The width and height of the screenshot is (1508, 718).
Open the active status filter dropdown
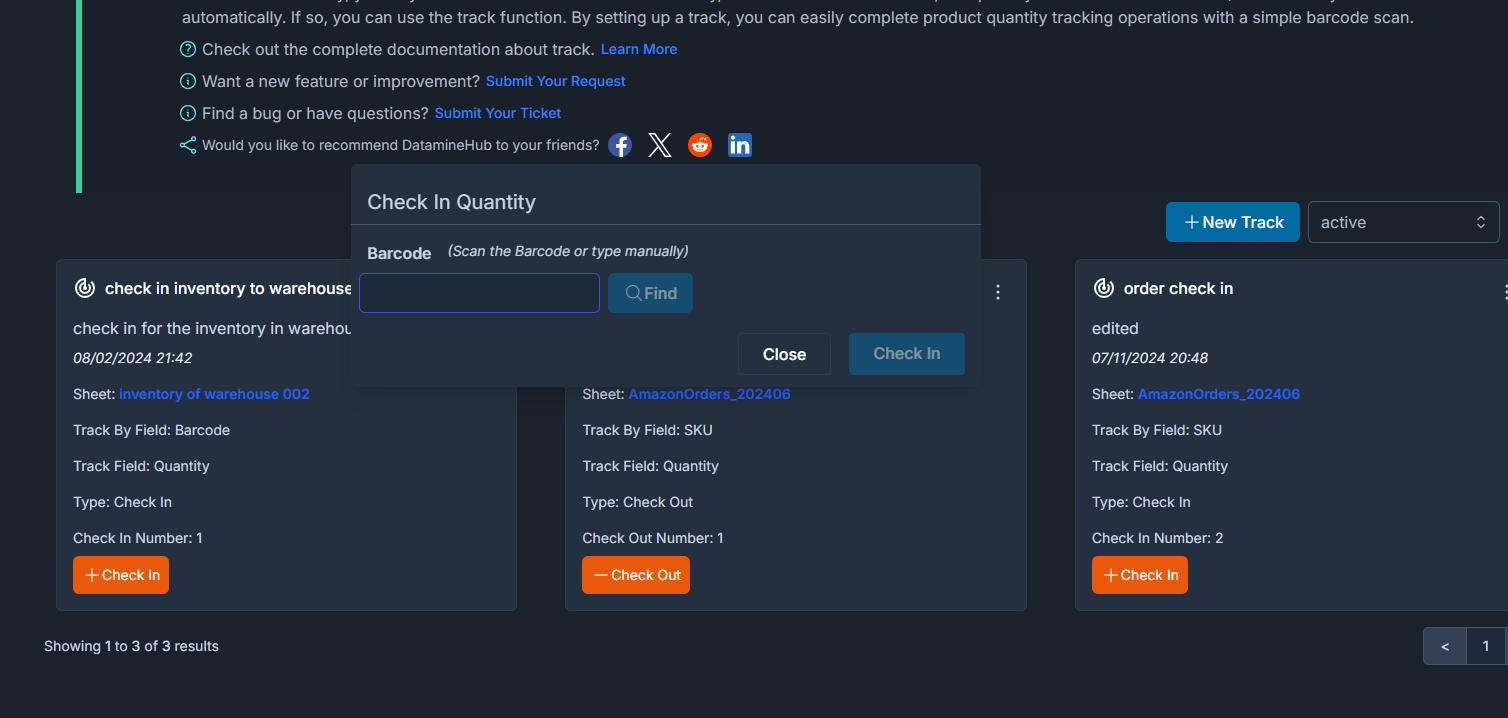coord(1404,222)
